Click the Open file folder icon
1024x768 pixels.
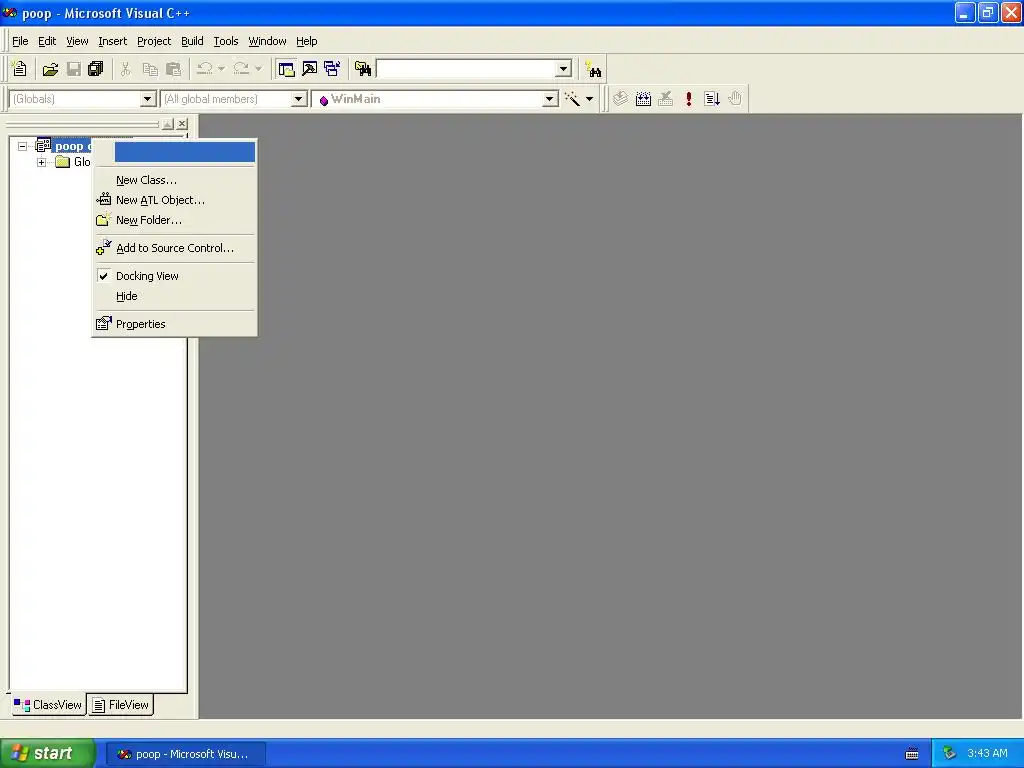coord(50,69)
